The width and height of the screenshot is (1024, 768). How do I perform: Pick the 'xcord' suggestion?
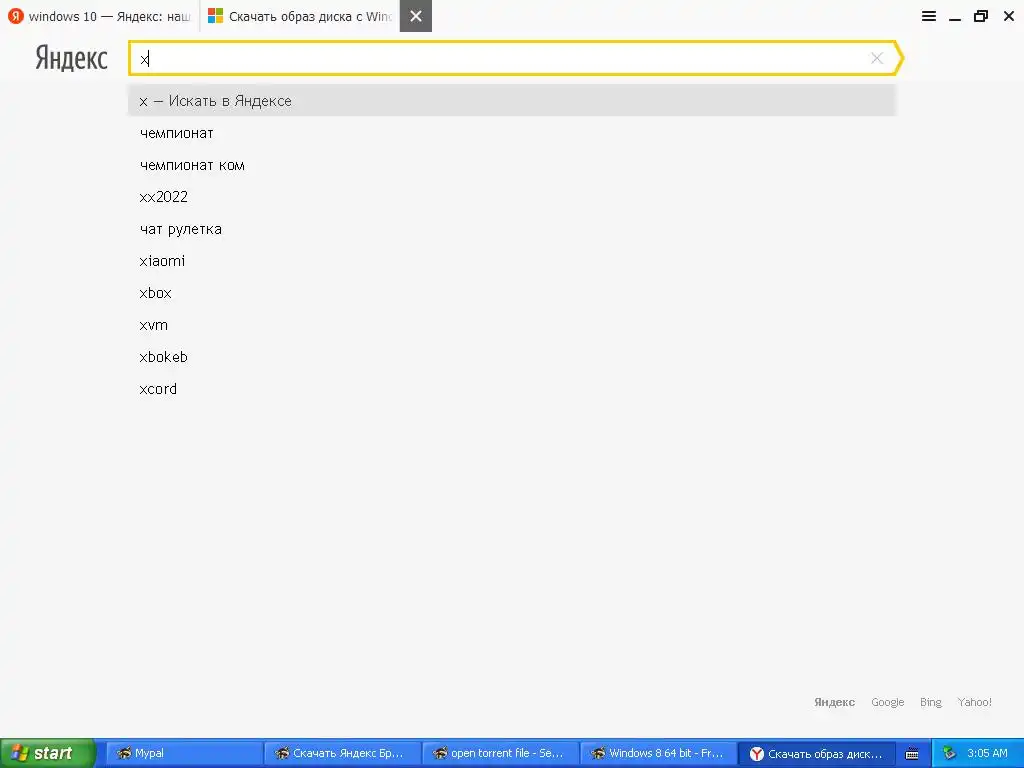tap(512, 389)
